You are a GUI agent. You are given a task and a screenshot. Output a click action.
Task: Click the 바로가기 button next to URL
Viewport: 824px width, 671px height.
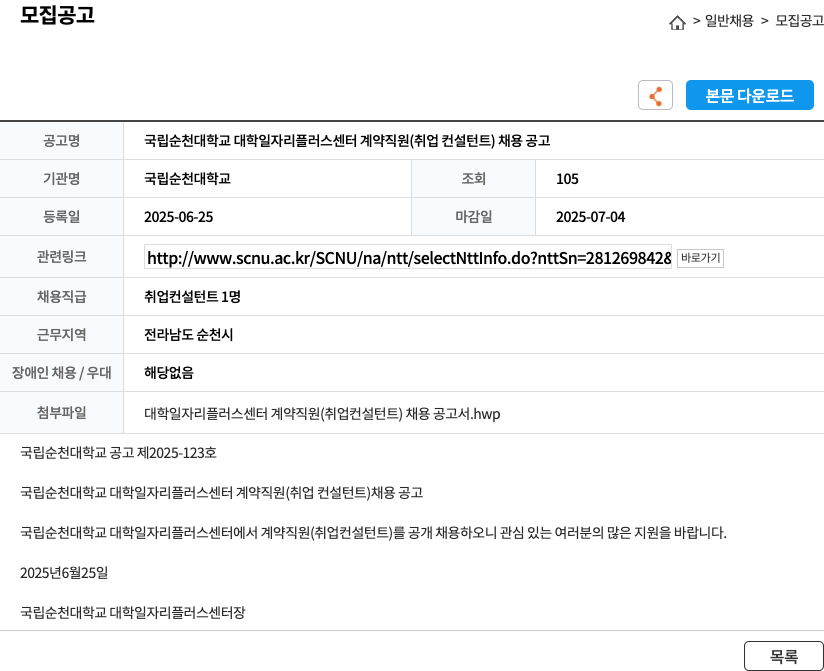700,258
